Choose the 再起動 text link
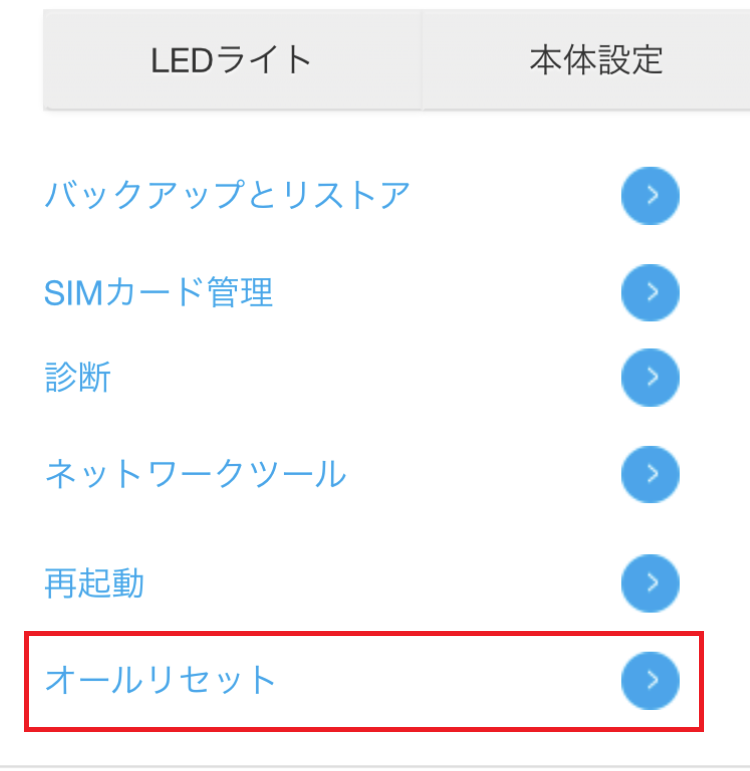The image size is (750, 771). coord(94,583)
